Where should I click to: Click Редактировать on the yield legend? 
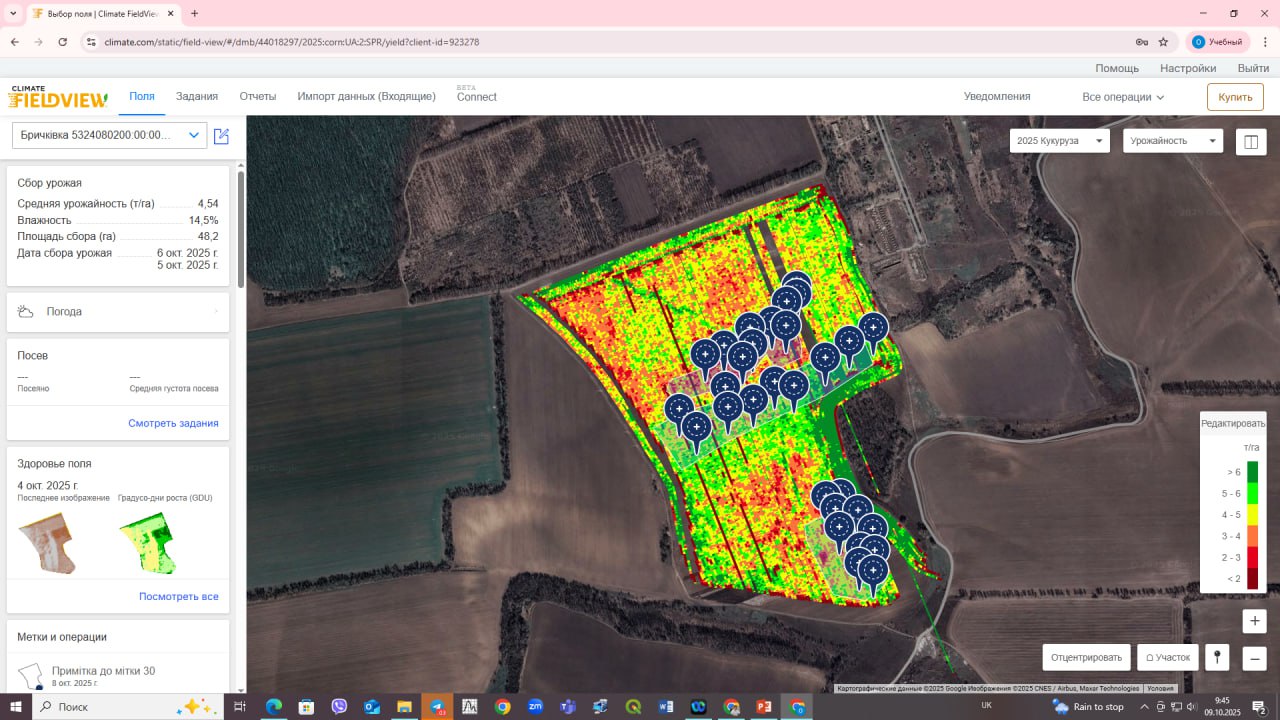pos(1233,423)
